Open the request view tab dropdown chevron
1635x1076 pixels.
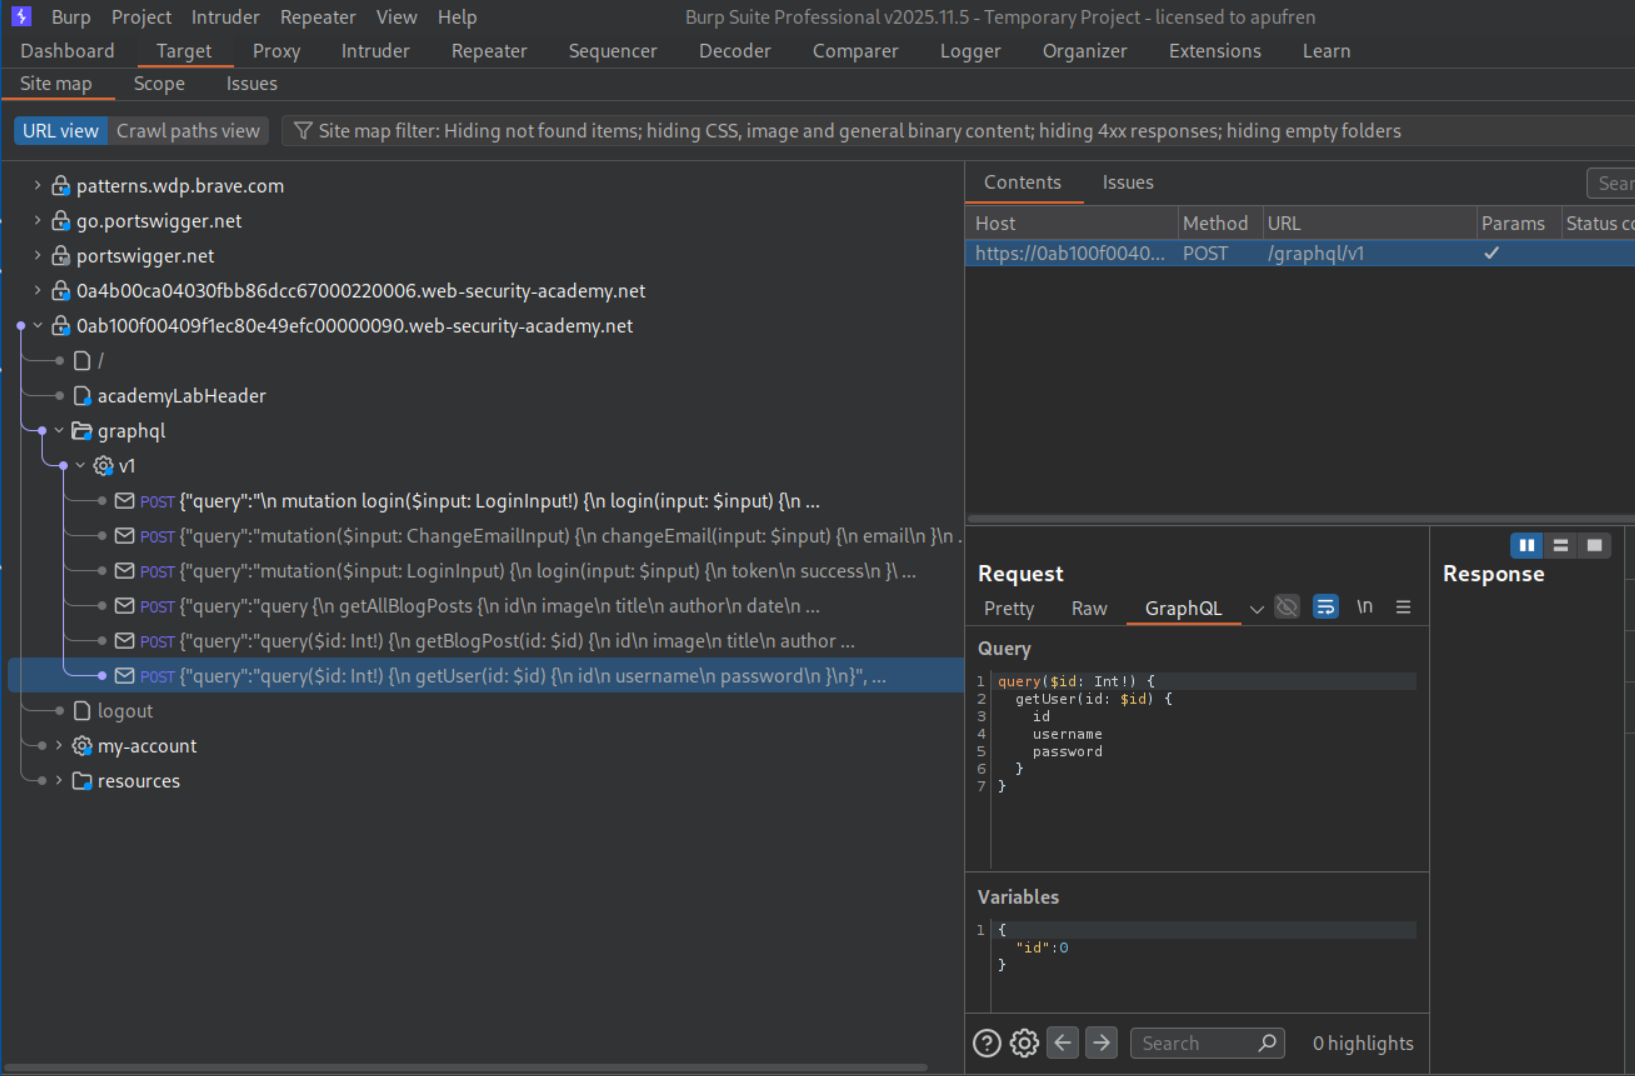[1256, 609]
